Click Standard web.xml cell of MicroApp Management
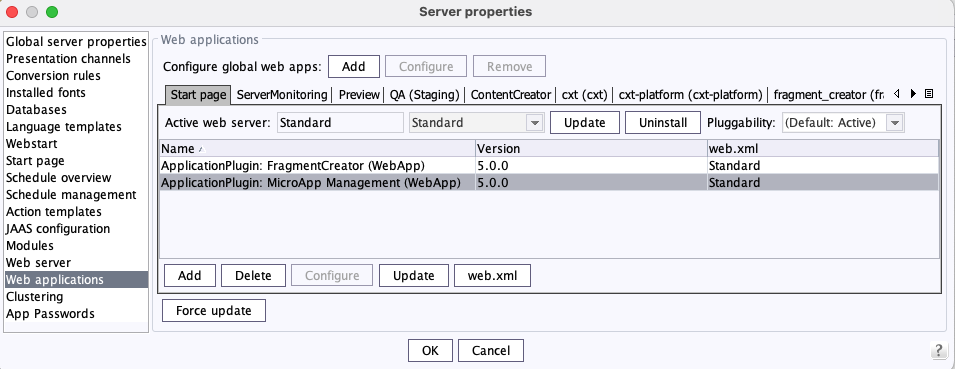 [x=823, y=183]
